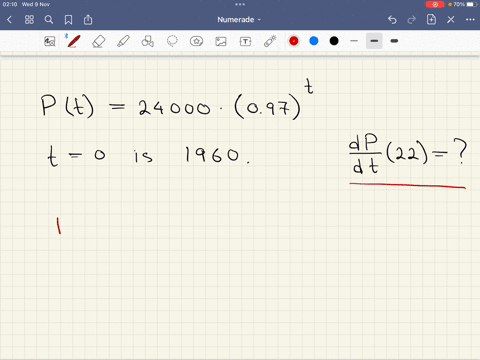Open the more options ellipsis menu
480x360 pixels.
[470, 20]
